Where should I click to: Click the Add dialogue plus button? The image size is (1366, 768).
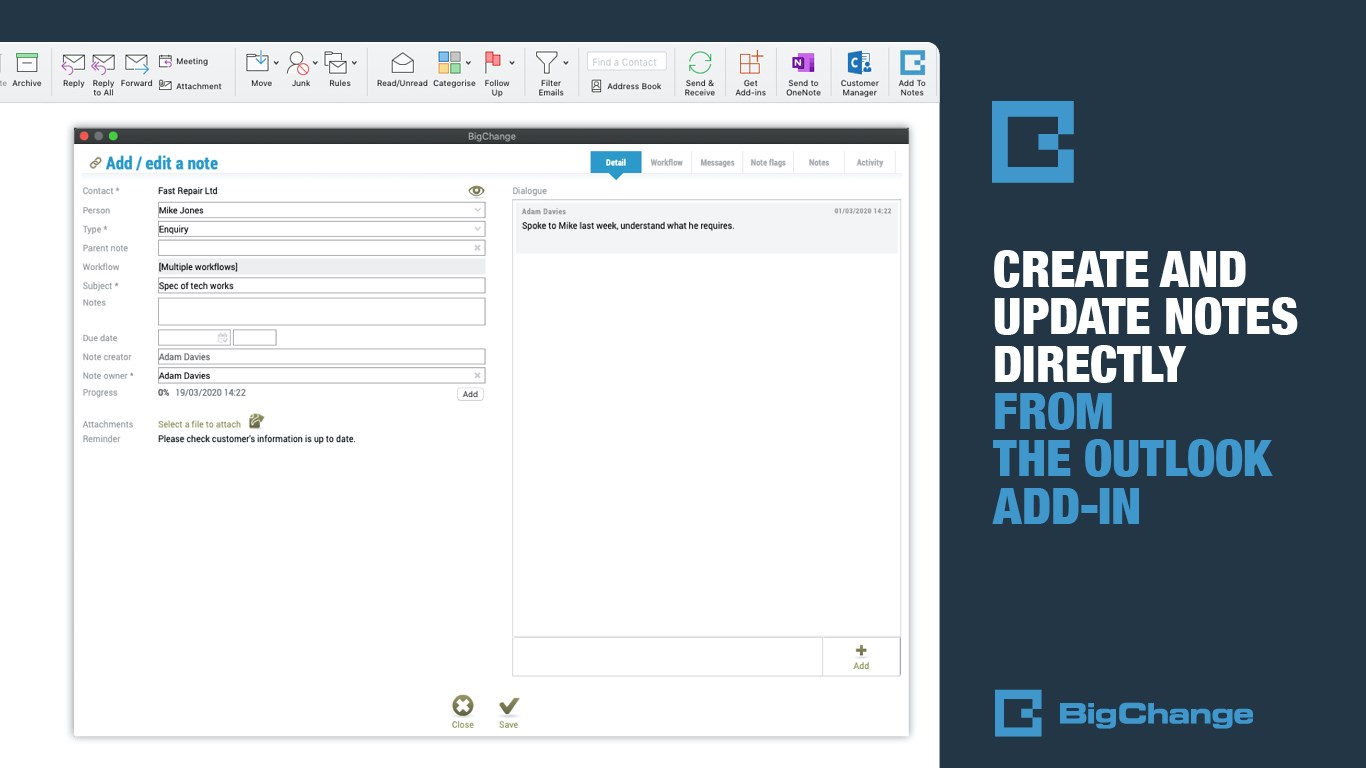861,656
